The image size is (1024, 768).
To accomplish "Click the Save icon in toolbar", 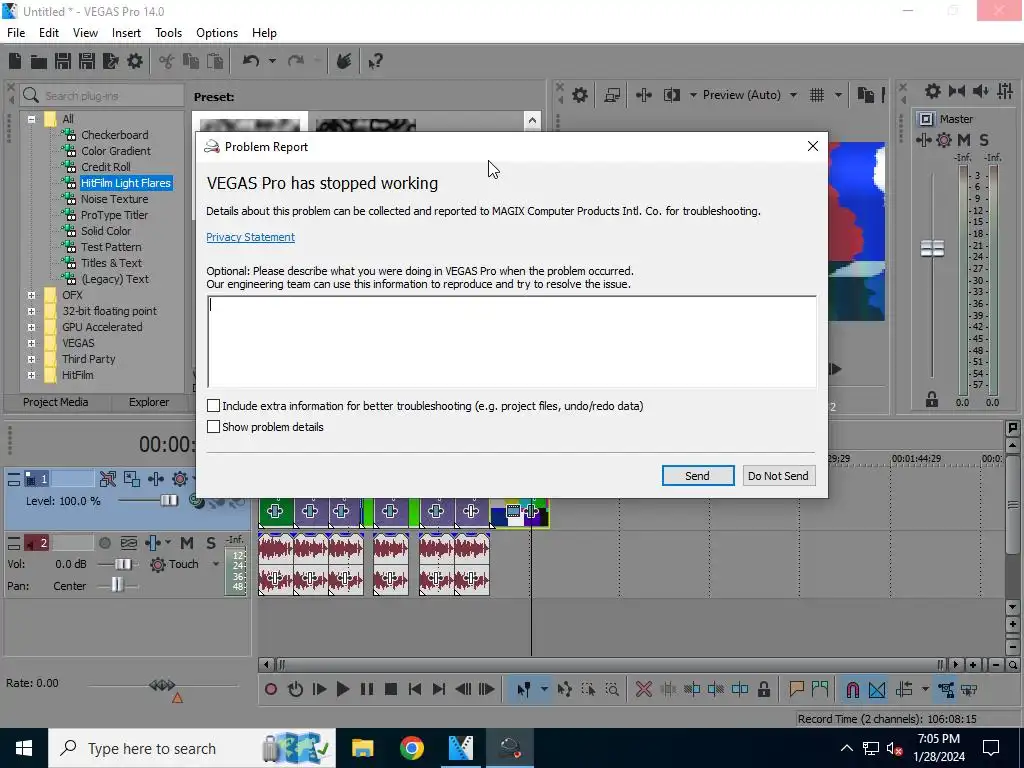I will (x=63, y=61).
